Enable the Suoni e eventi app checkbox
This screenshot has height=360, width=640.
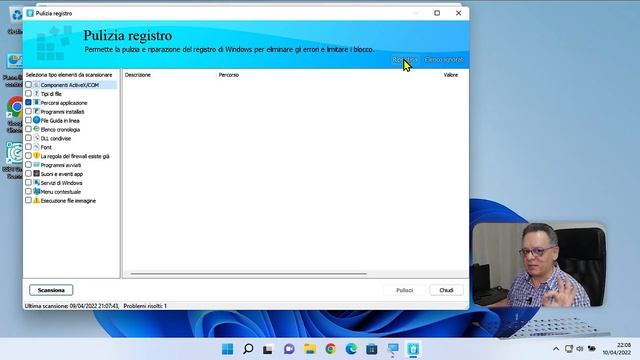(28, 173)
